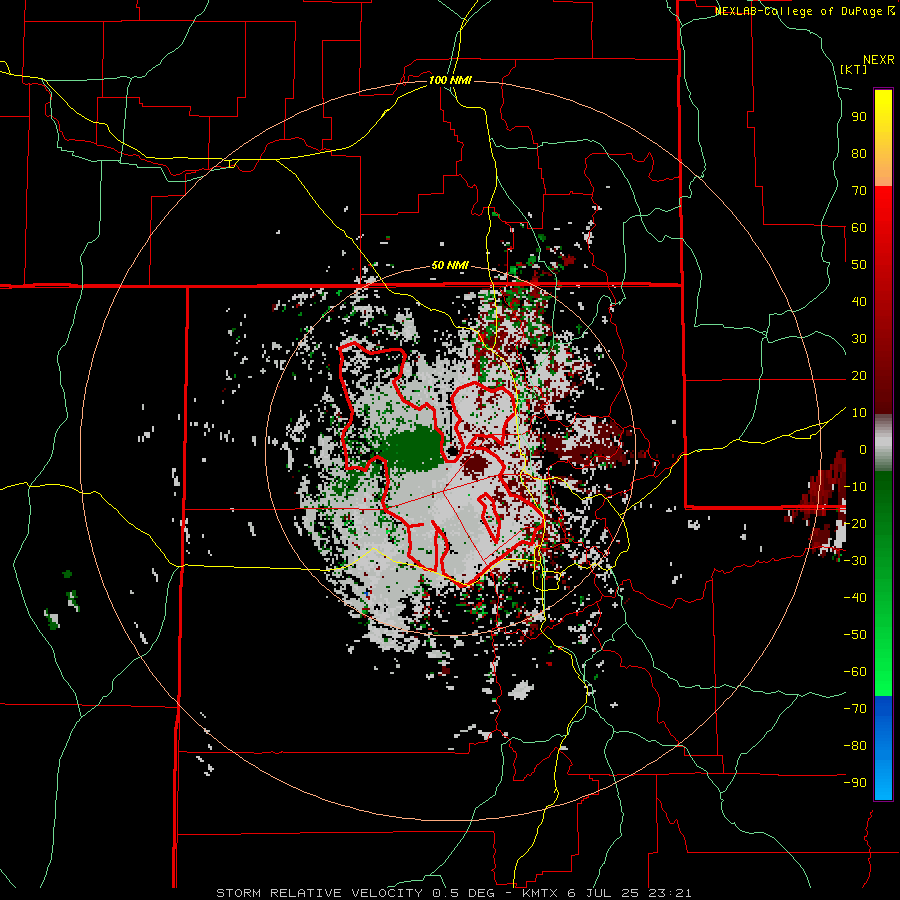Click the -70 value on velocity scale
The width and height of the screenshot is (900, 900).
[855, 708]
